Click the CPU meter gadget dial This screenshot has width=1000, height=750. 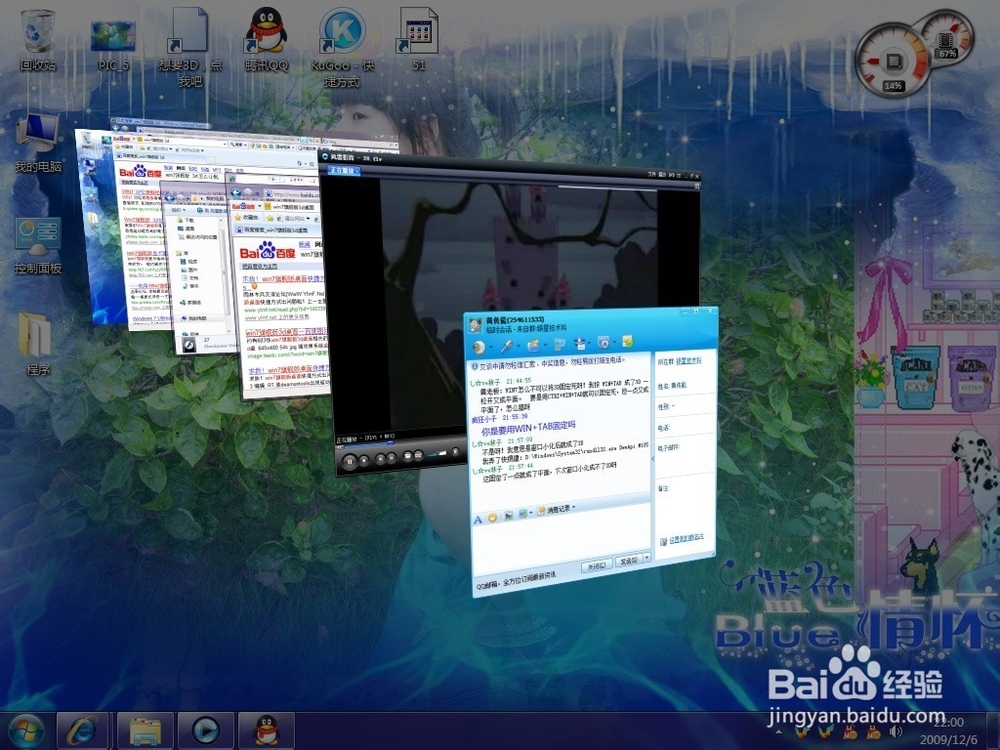(893, 62)
